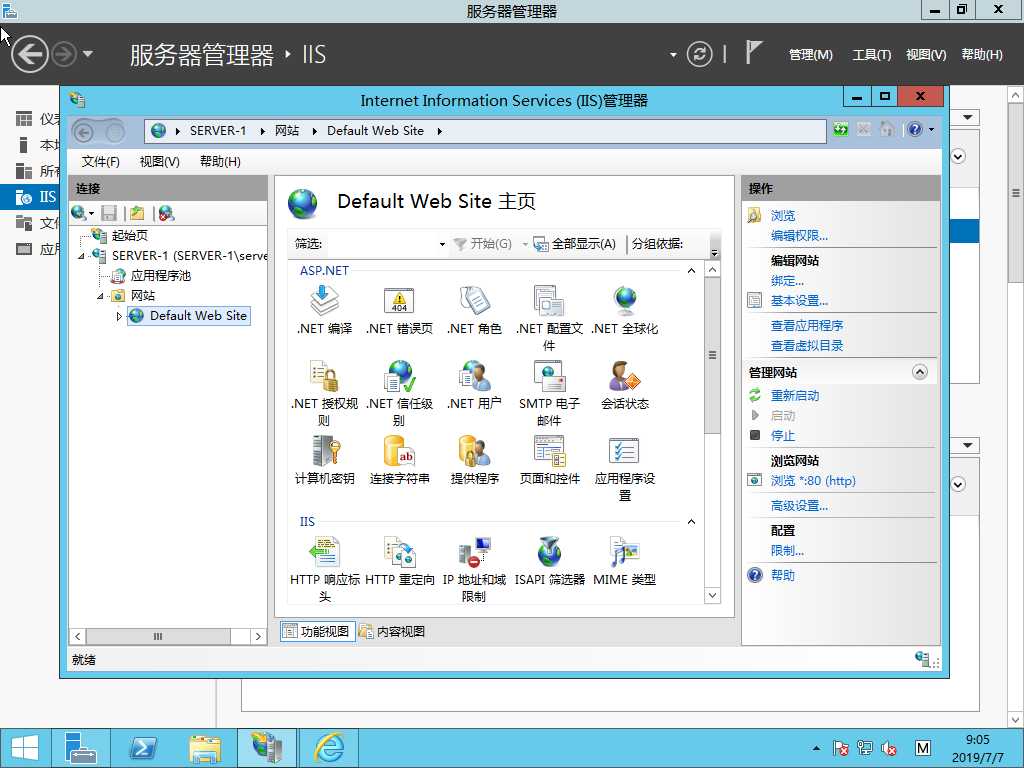Click the save icon in 连接 toolbar
This screenshot has height=768, width=1024.
(109, 213)
